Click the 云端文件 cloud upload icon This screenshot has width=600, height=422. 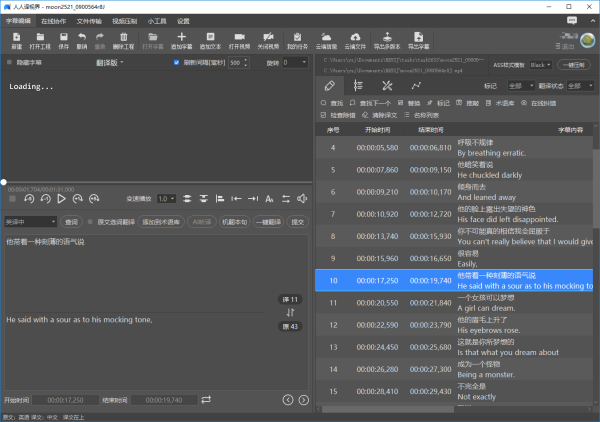pos(355,39)
